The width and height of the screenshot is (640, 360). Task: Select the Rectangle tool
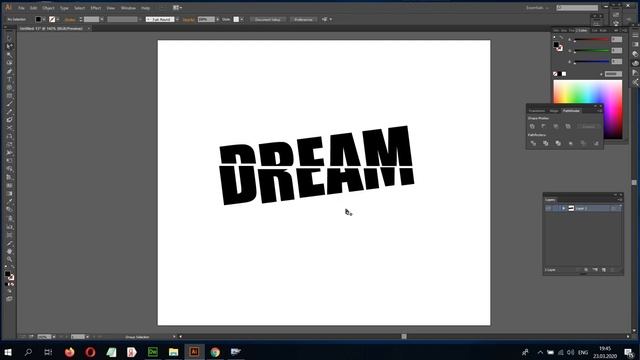point(9,96)
